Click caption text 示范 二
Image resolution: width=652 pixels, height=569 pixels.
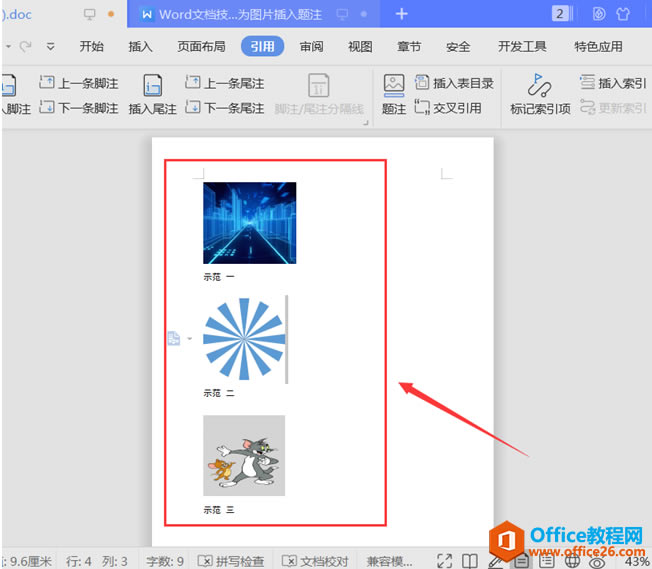coord(219,393)
